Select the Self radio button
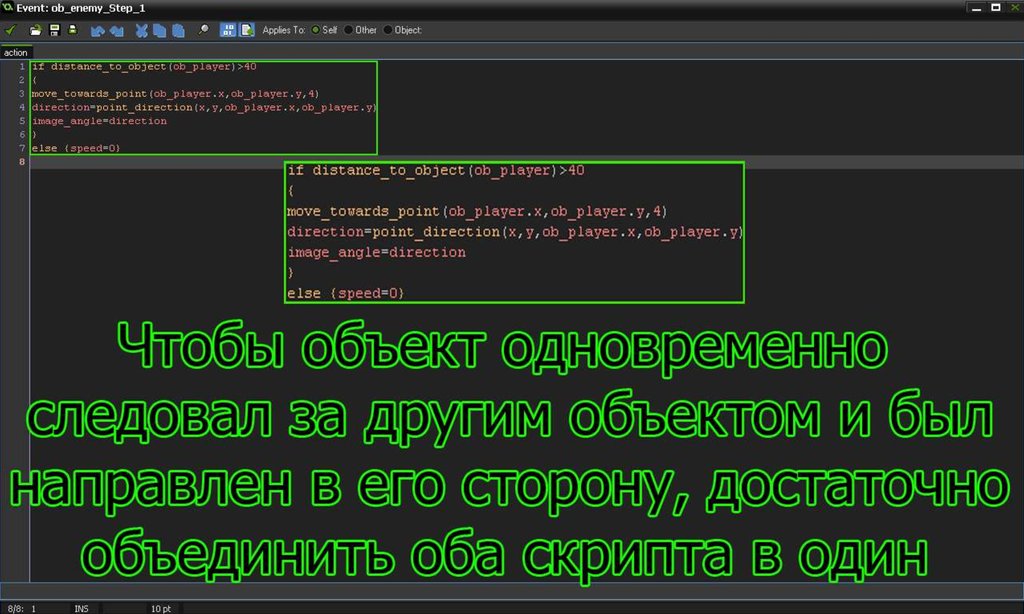 [x=316, y=30]
